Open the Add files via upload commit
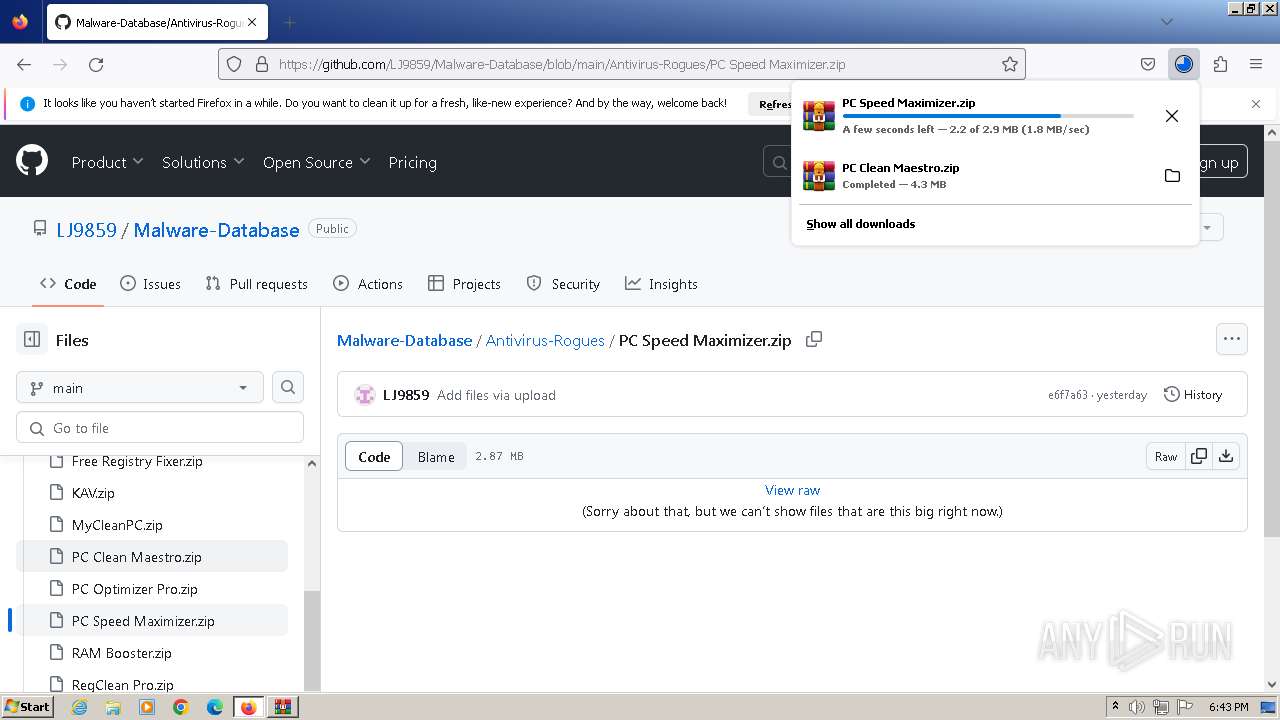Viewport: 1280px width, 720px height. (496, 395)
